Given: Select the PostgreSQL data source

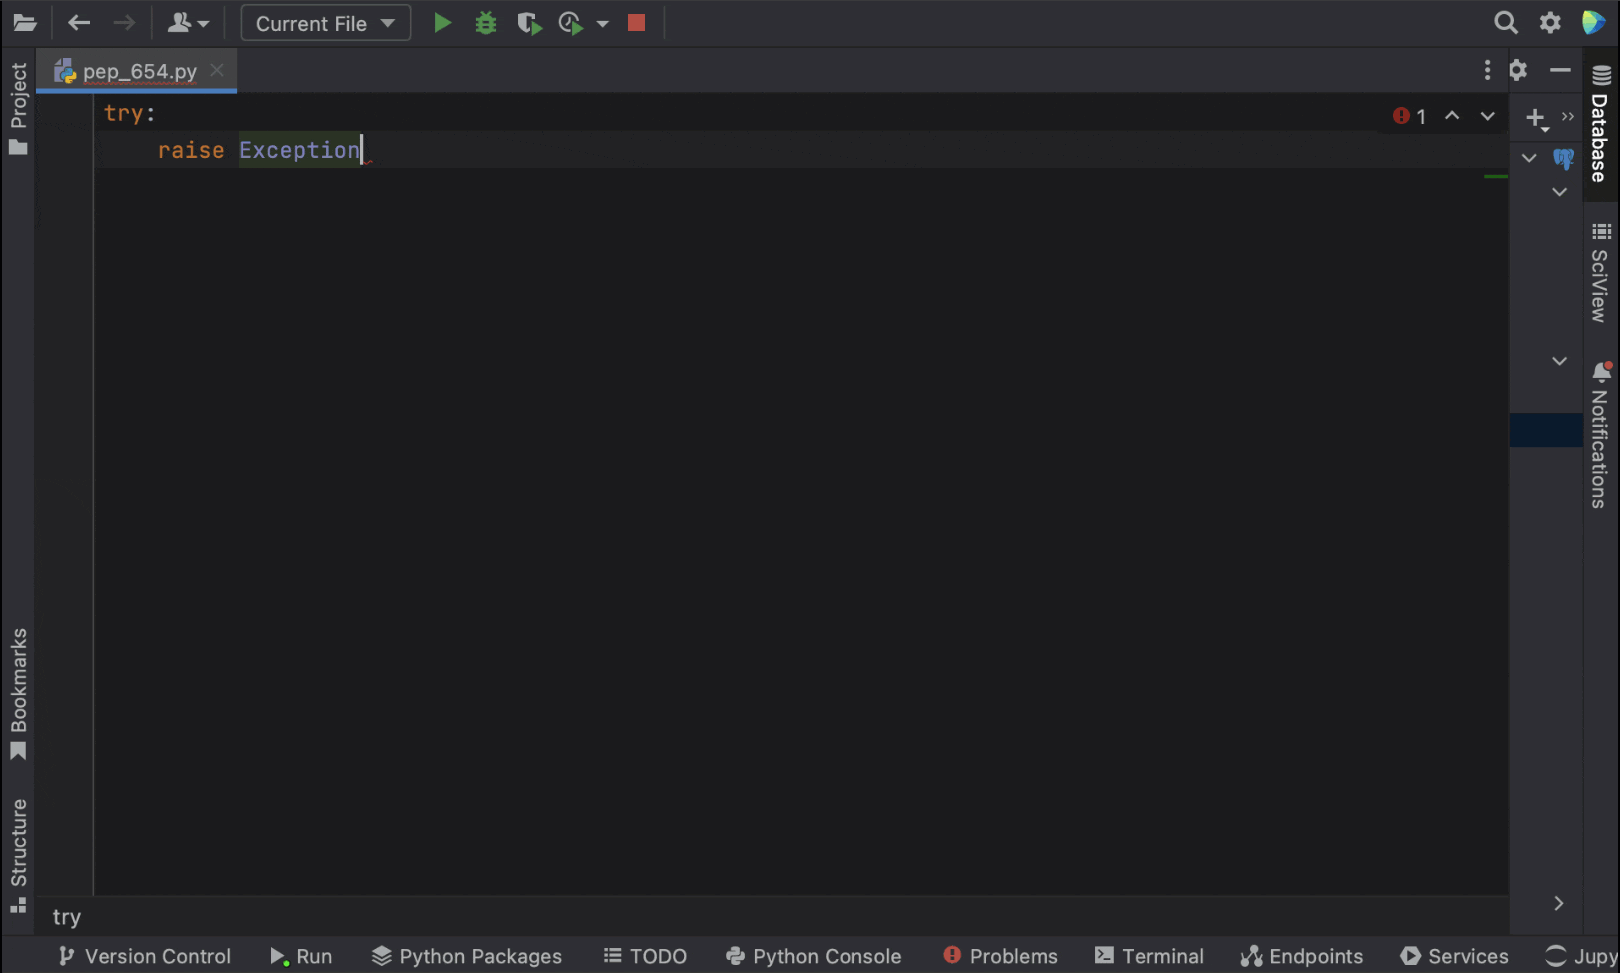Looking at the screenshot, I should pos(1563,158).
